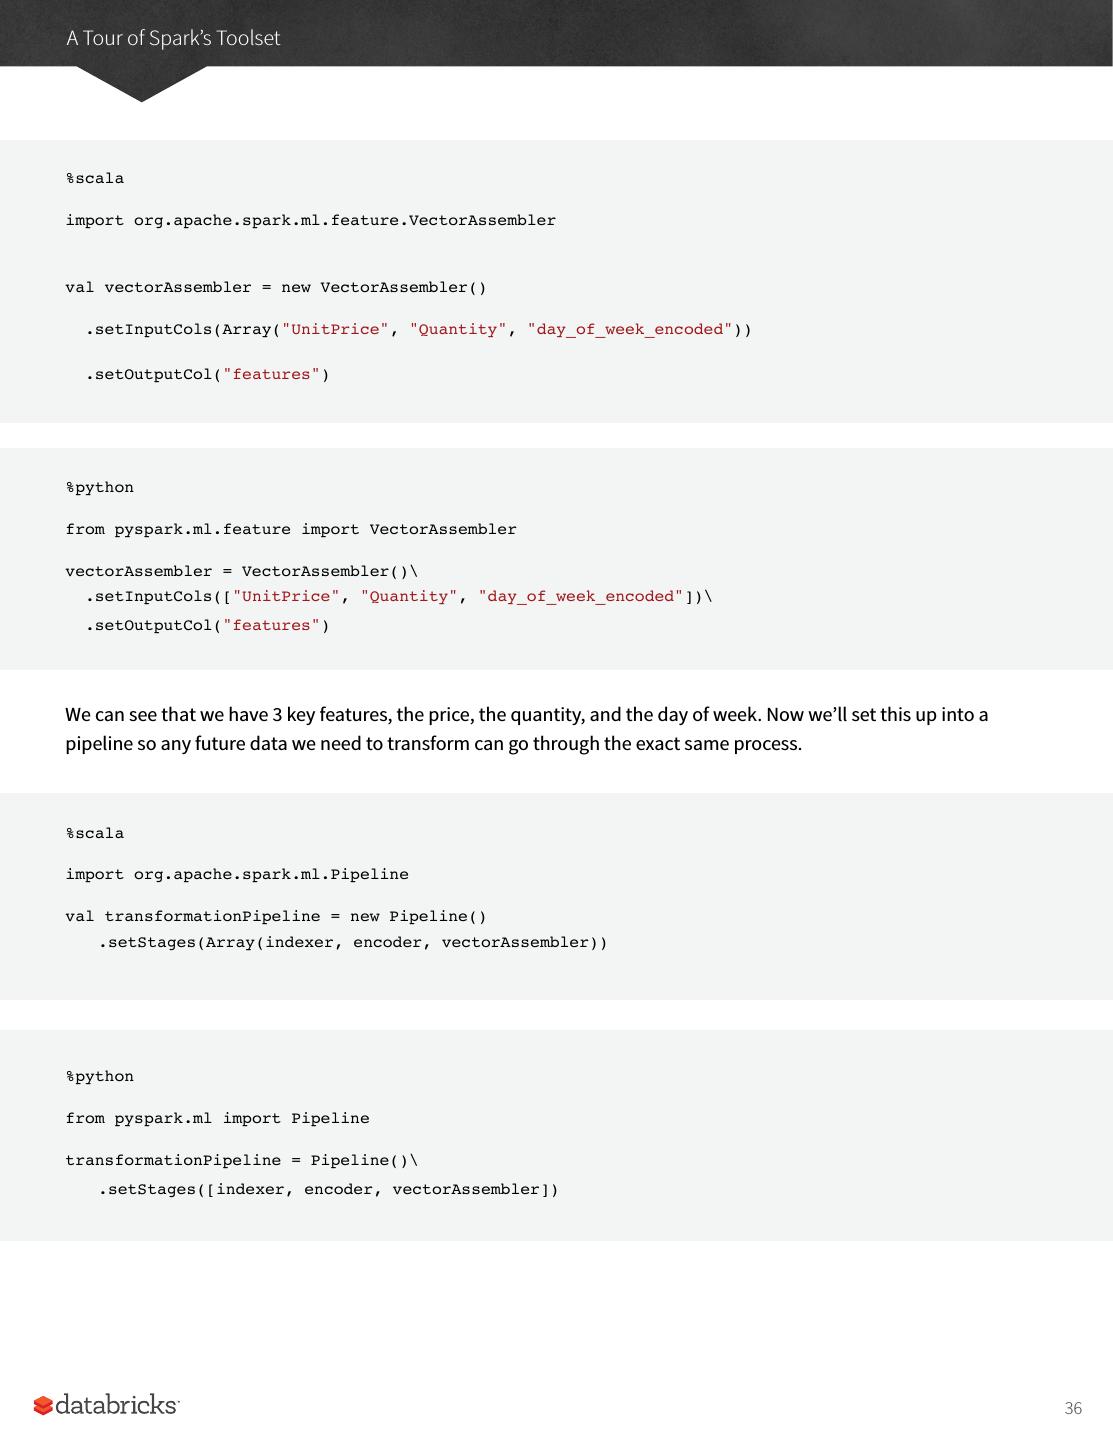Click the first %python label
The width and height of the screenshot is (1113, 1440).
point(100,488)
